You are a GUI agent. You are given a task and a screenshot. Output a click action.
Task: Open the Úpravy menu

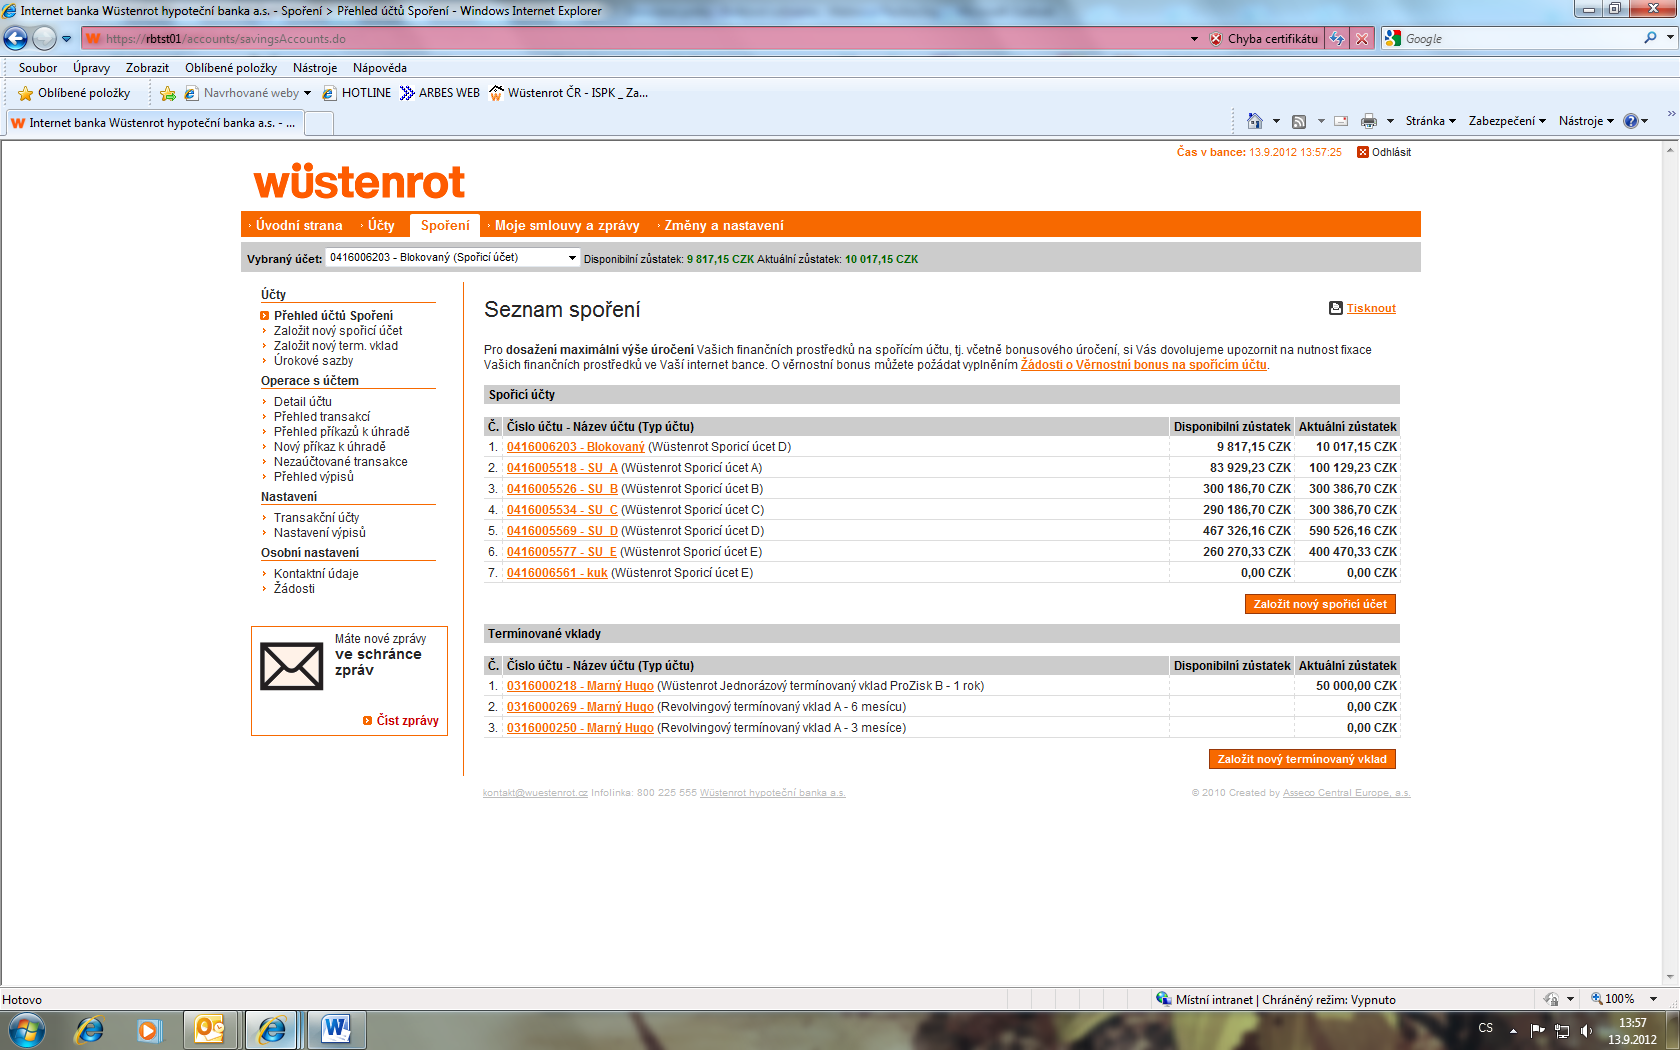pos(91,68)
